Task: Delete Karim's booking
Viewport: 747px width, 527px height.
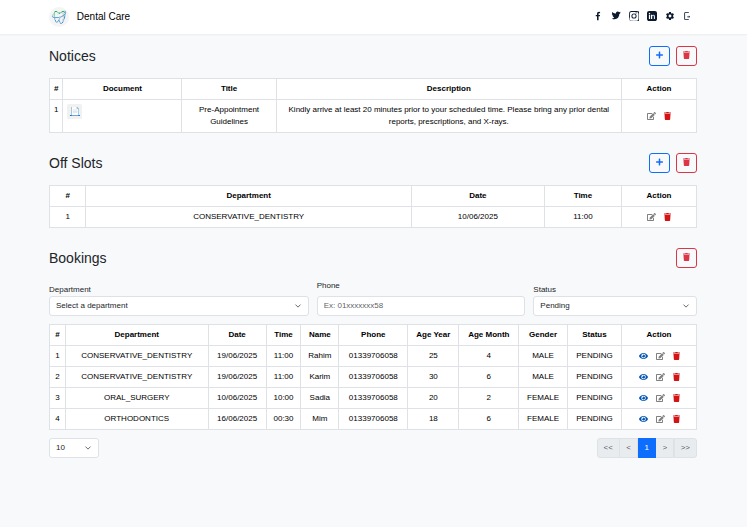Action: click(676, 377)
